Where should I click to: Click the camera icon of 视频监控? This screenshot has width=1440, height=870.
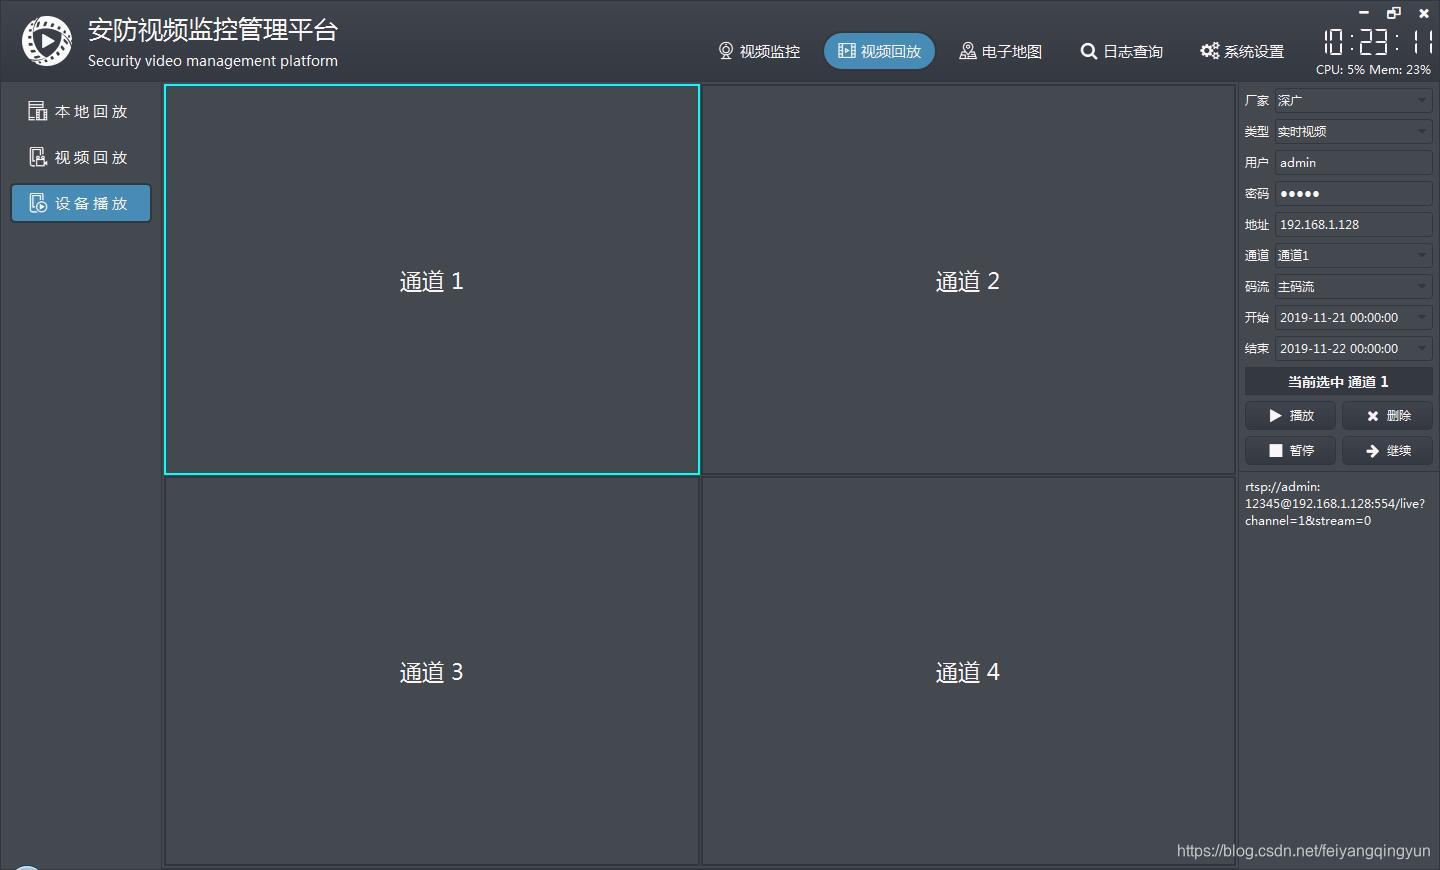click(726, 51)
